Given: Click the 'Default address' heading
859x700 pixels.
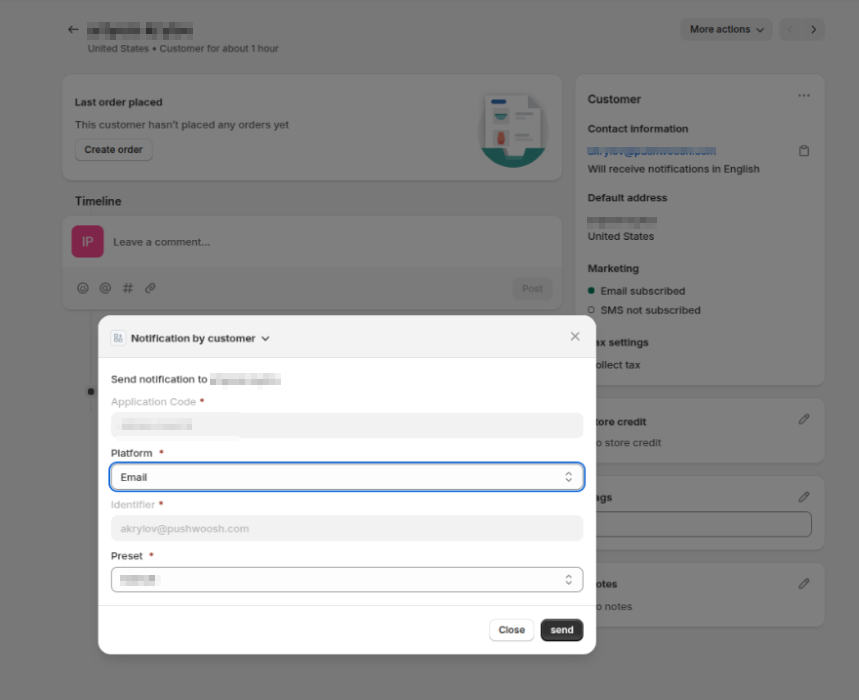Looking at the screenshot, I should tap(627, 198).
